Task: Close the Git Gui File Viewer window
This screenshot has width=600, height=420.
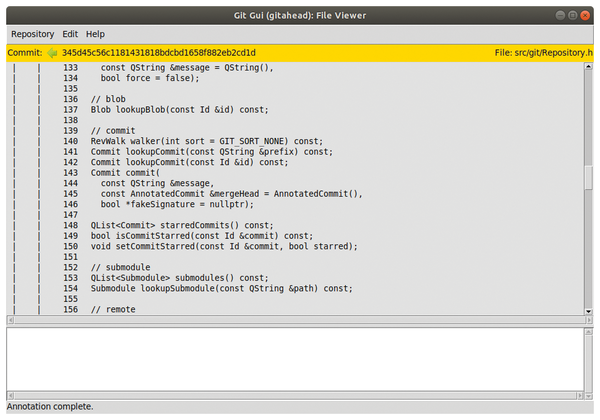Action: 585,15
